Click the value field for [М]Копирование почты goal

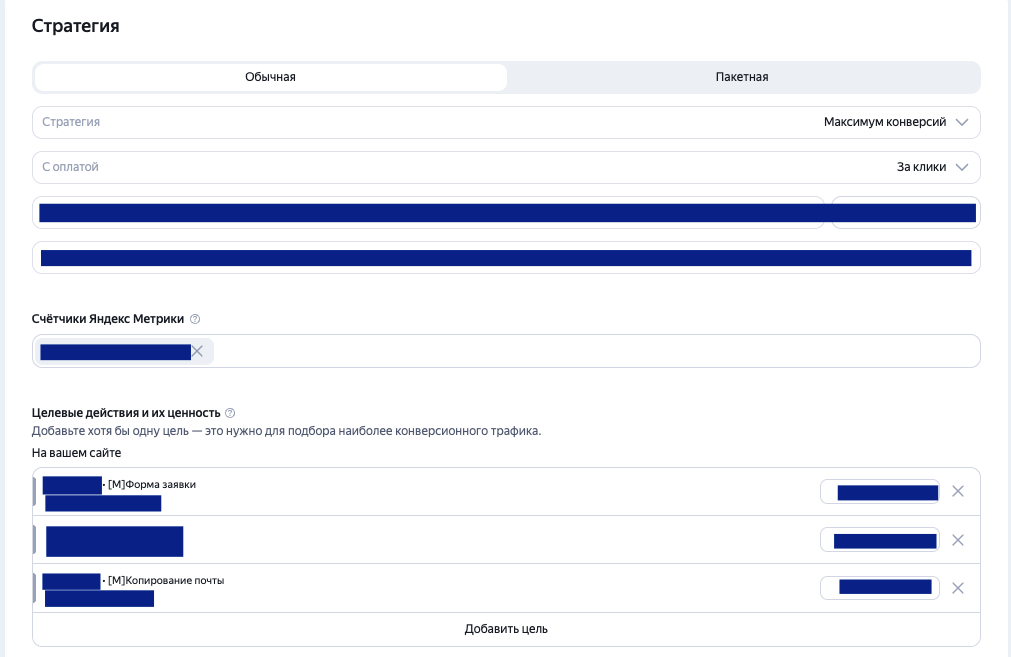pyautogui.click(x=879, y=588)
